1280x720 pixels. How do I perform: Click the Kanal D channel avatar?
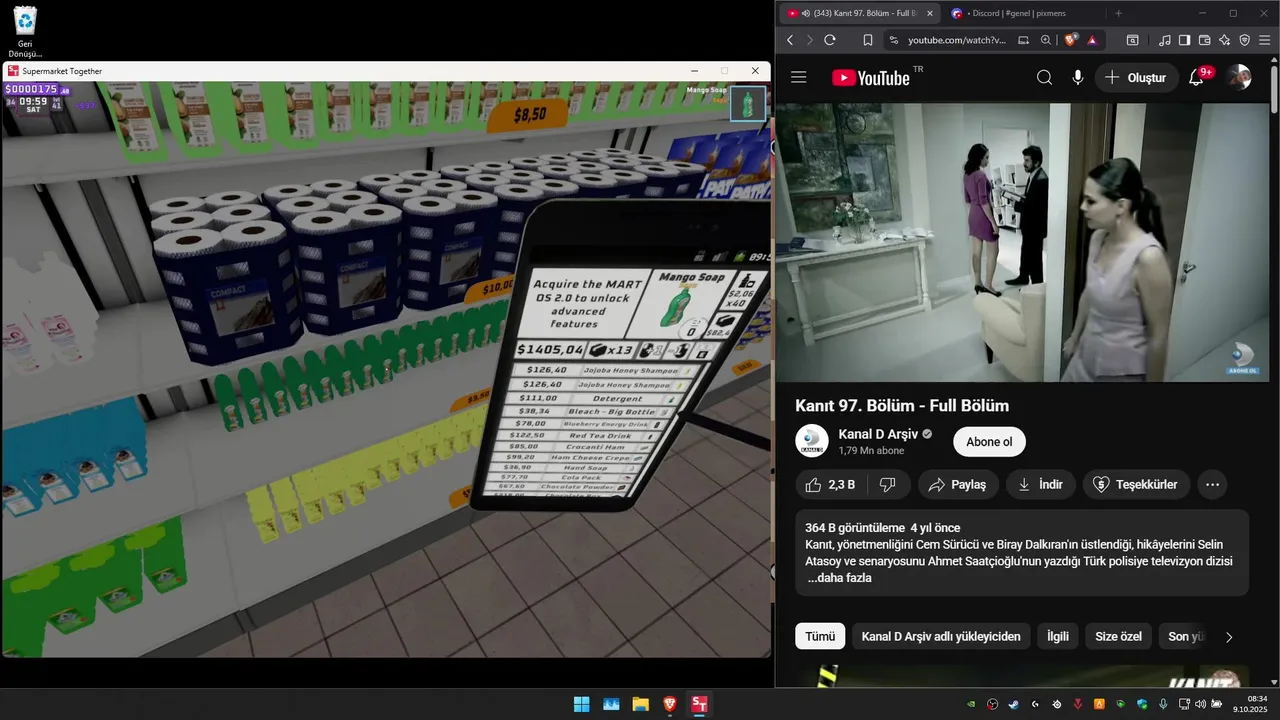812,442
